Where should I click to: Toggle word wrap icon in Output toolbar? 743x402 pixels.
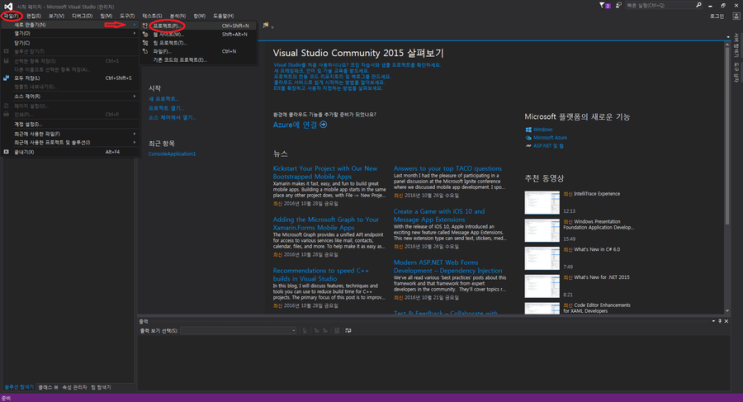348,330
